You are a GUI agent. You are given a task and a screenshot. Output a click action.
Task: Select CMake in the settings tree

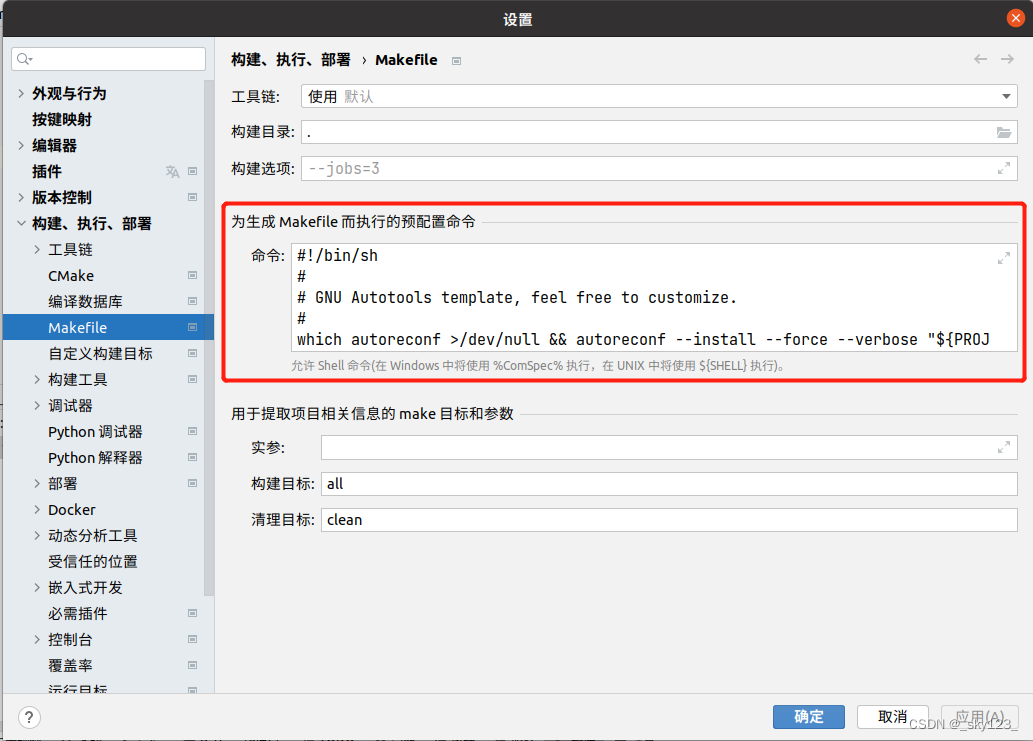click(x=71, y=276)
